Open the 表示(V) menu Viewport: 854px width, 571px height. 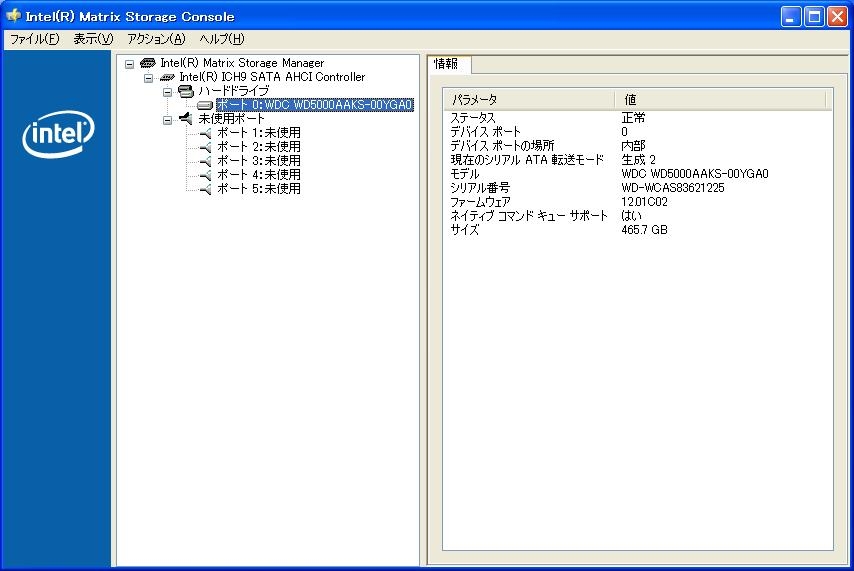point(93,39)
